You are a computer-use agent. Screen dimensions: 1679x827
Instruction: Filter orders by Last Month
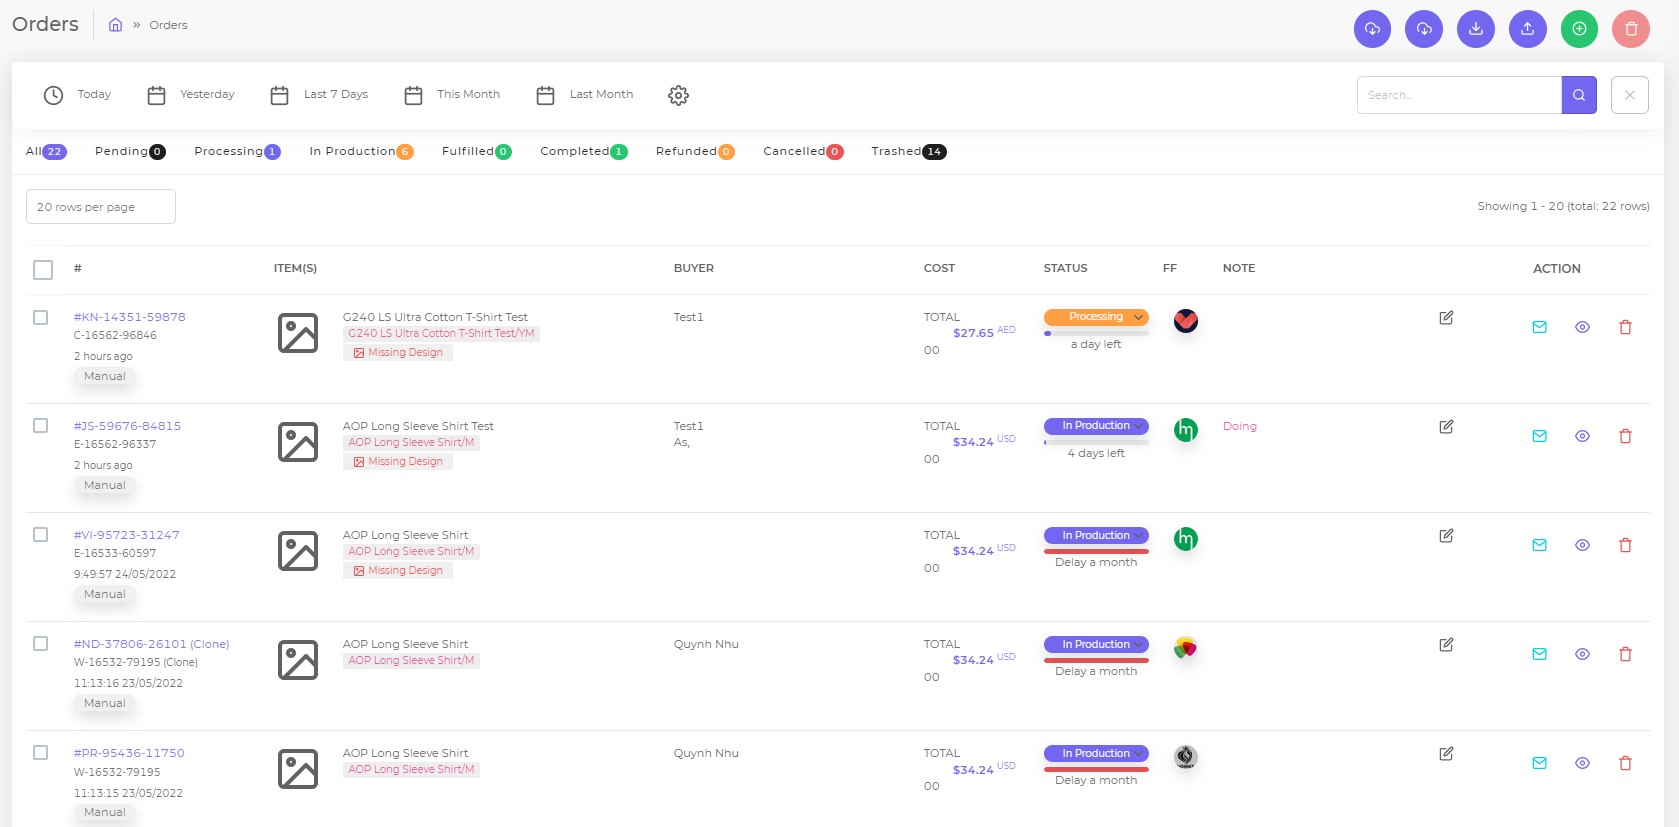pyautogui.click(x=585, y=95)
